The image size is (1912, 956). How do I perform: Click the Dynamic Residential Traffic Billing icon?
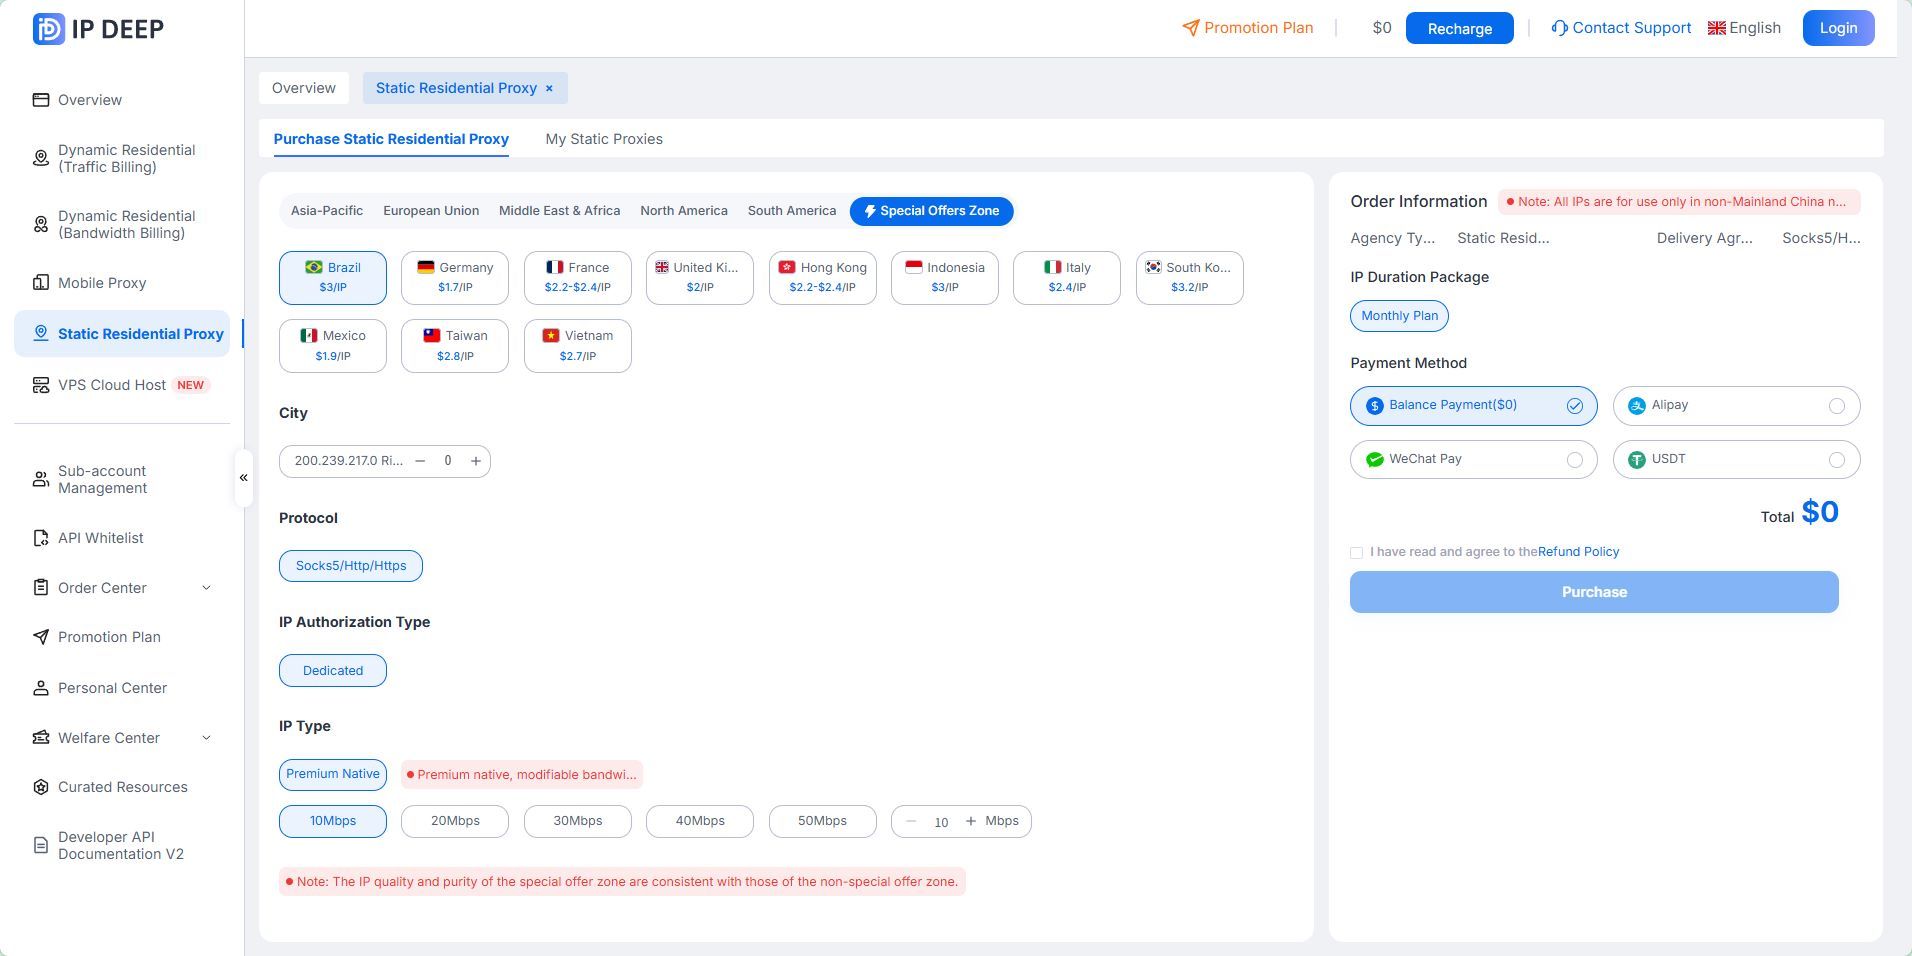pyautogui.click(x=41, y=158)
